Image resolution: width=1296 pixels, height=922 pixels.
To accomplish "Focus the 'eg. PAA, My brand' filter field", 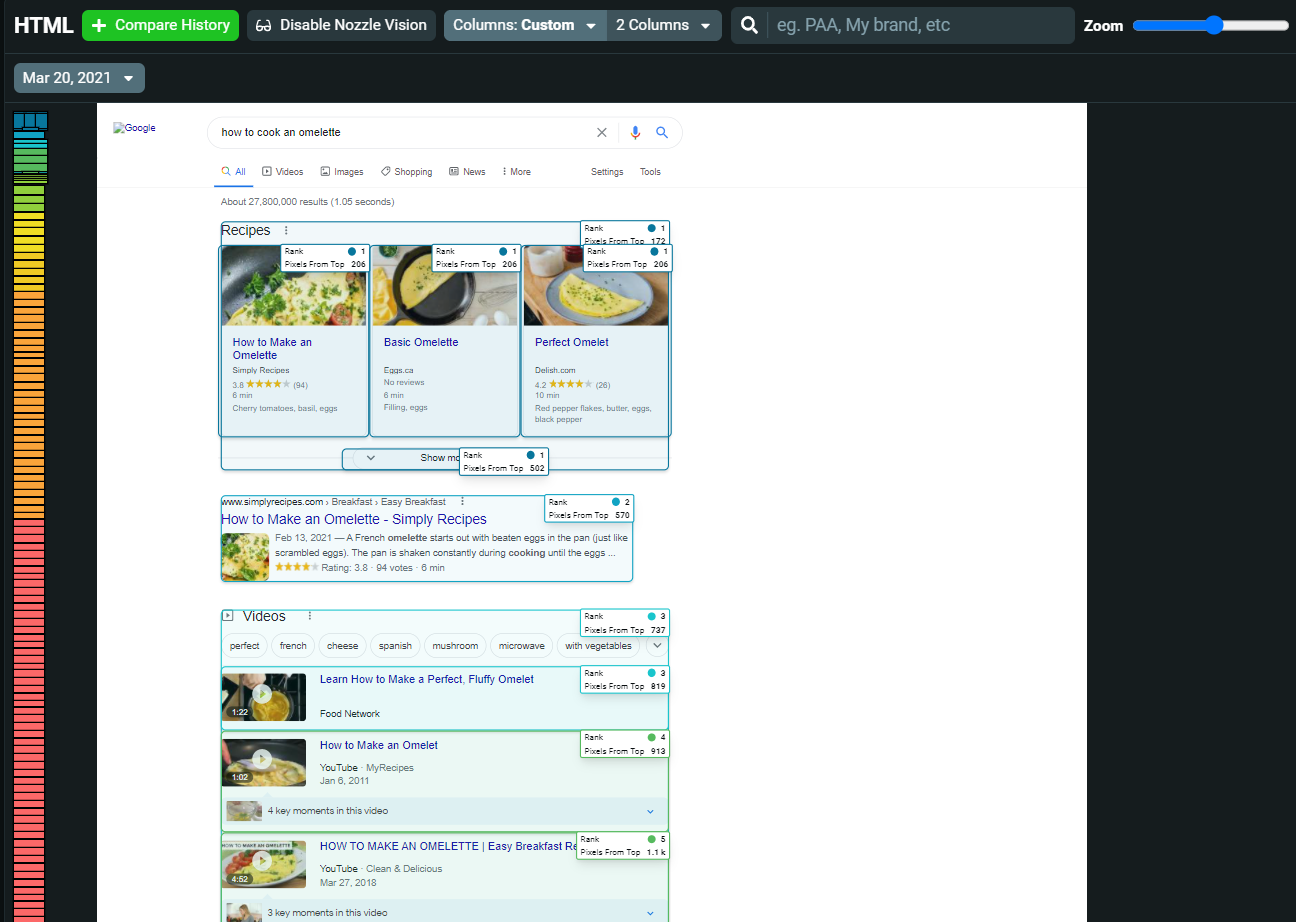I will tap(920, 25).
